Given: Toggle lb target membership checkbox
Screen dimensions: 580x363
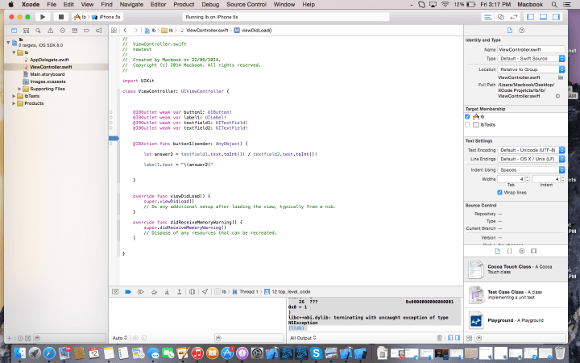Looking at the screenshot, I should click(x=468, y=117).
